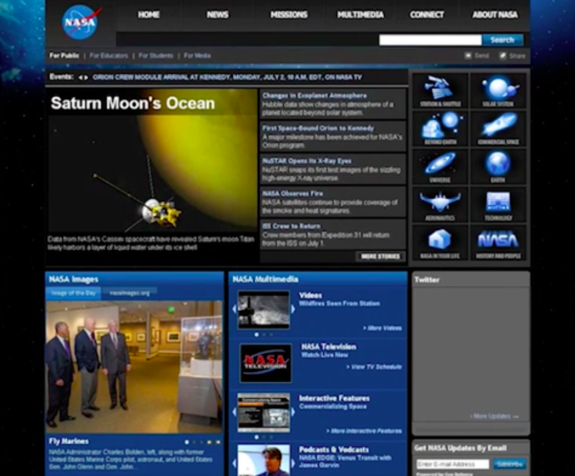This screenshot has height=476, width=575.
Task: Open the MULTIMEDIA menu
Action: [360, 15]
